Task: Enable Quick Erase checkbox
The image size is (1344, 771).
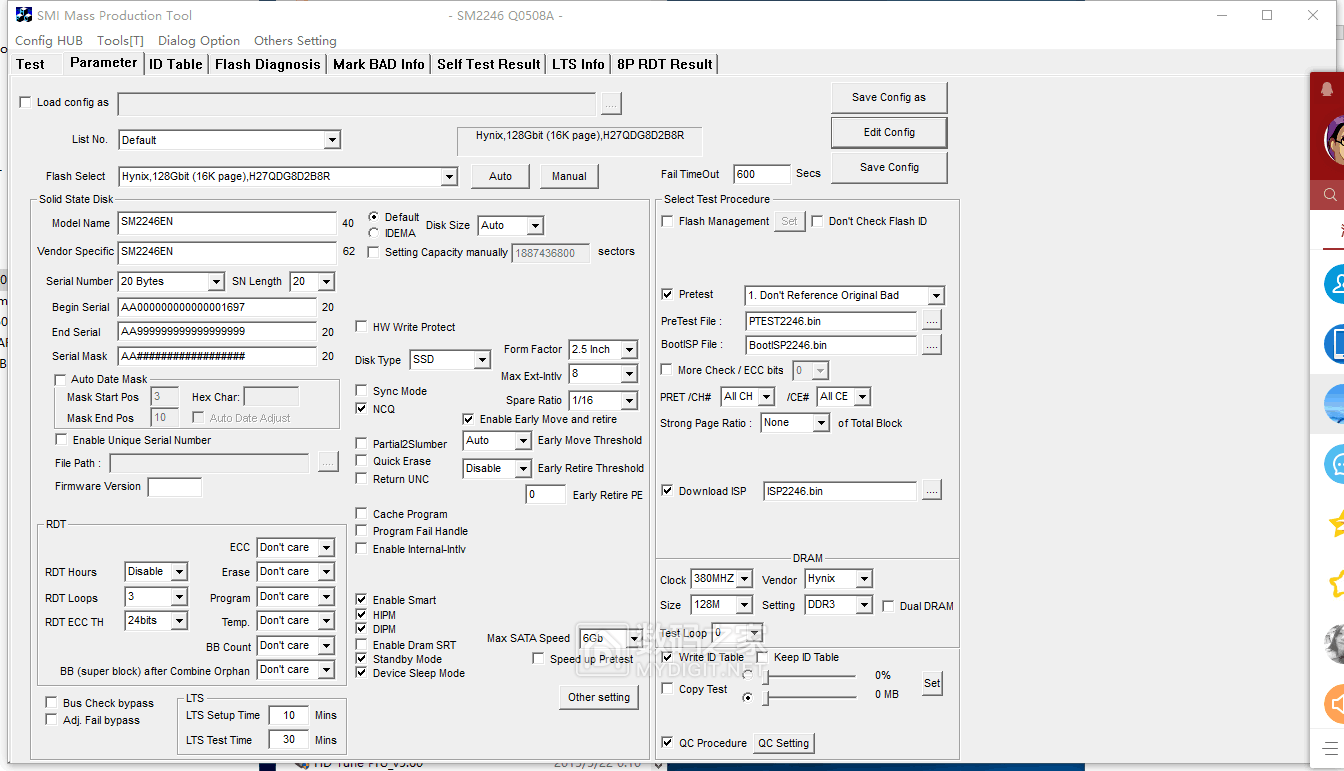Action: click(361, 461)
